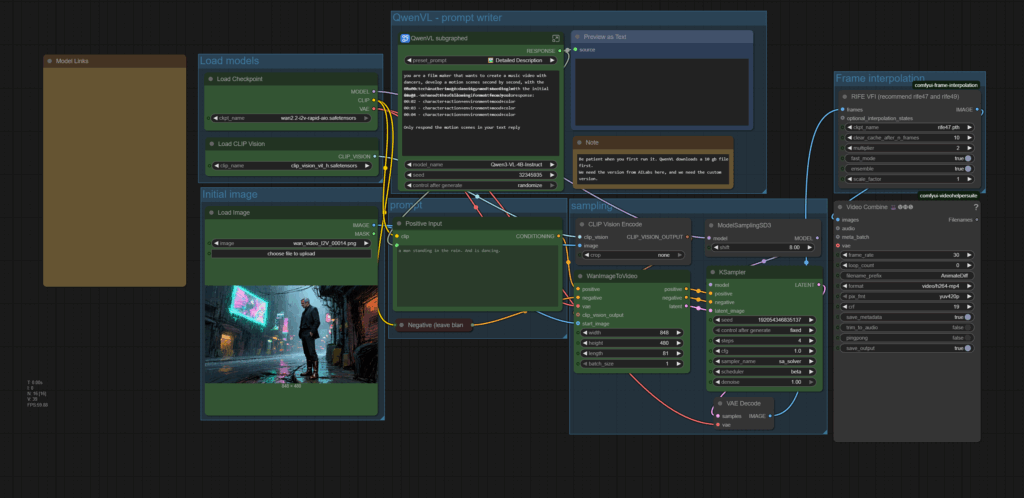
Task: Click choose file to upload button
Action: click(291, 253)
